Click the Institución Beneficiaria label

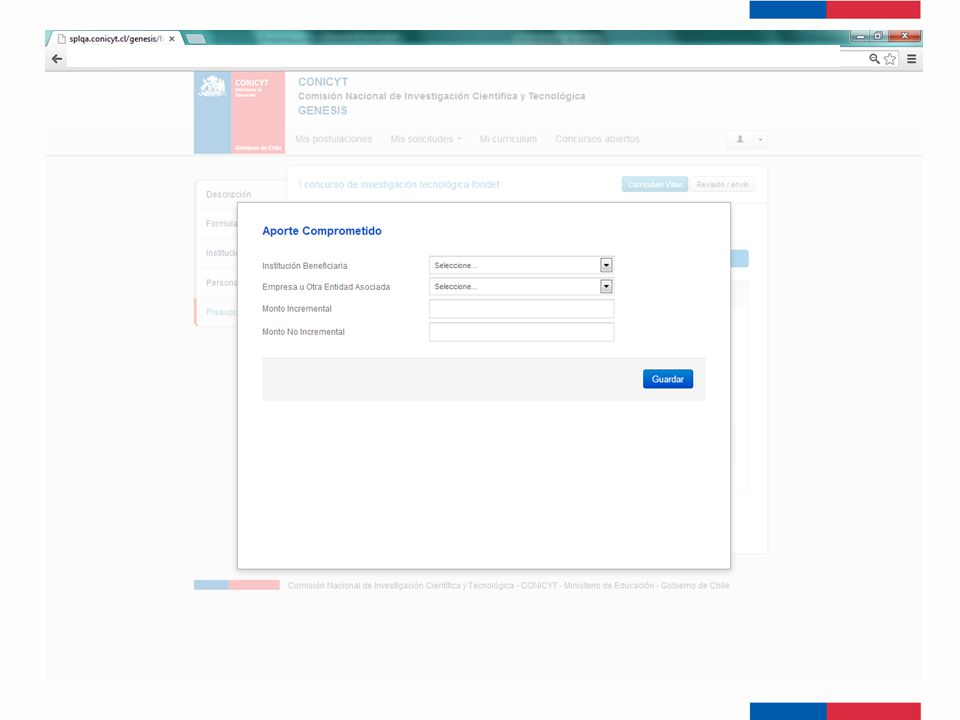(305, 266)
